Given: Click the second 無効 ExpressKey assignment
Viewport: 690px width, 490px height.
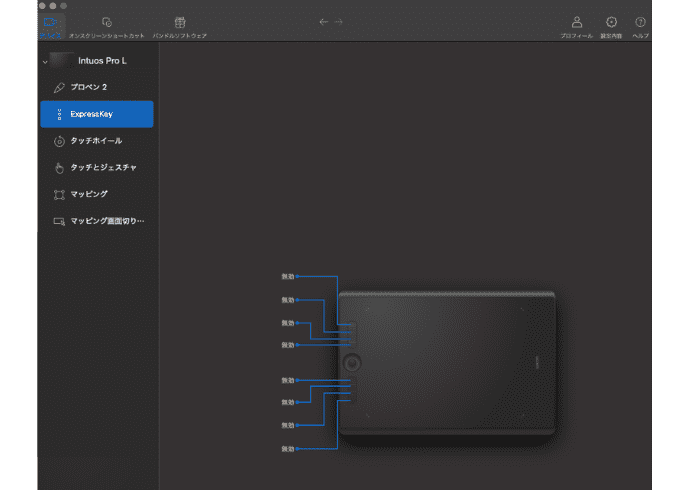Looking at the screenshot, I should tap(288, 300).
